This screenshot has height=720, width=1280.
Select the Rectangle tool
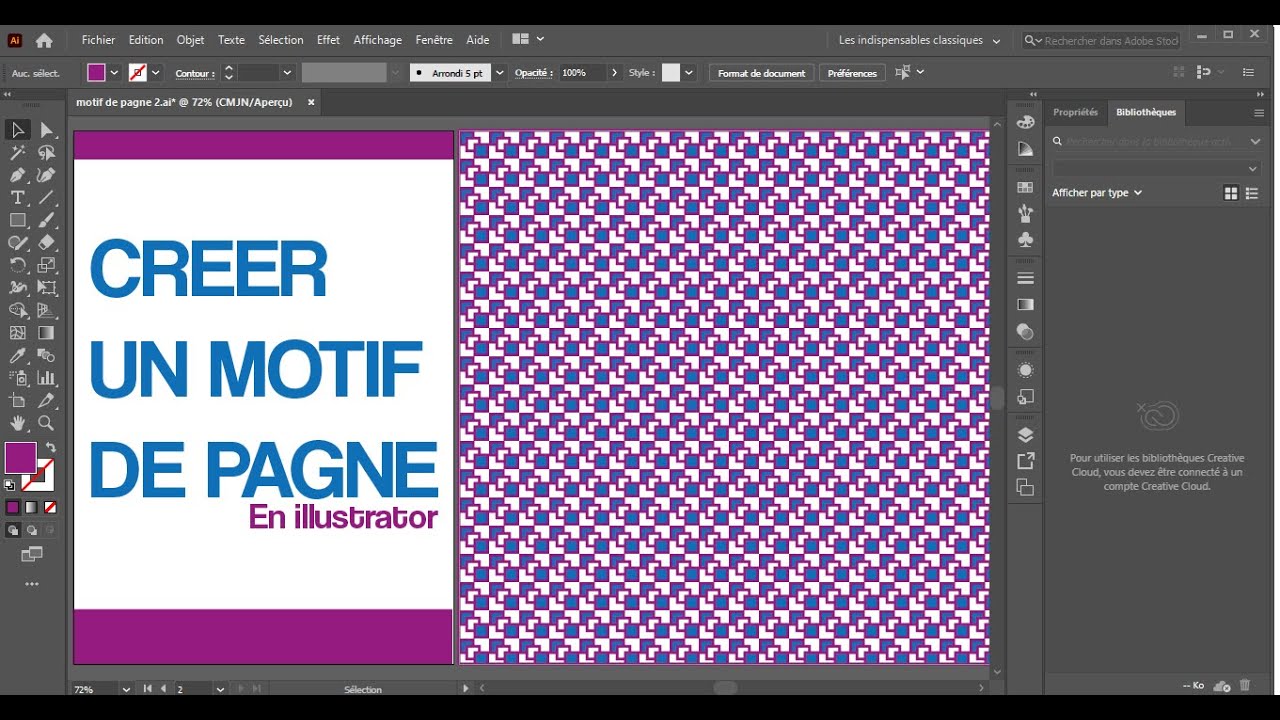17,220
